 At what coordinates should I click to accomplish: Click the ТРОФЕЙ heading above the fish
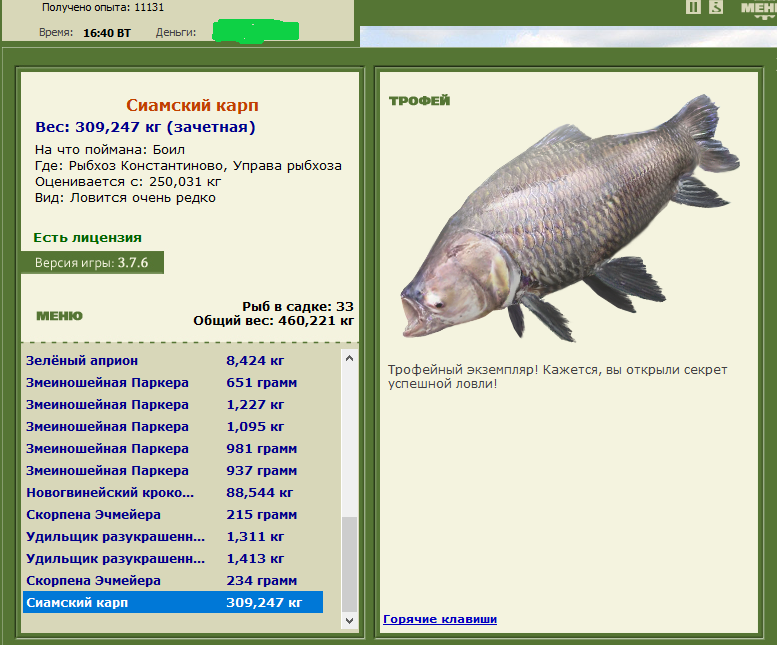[420, 101]
